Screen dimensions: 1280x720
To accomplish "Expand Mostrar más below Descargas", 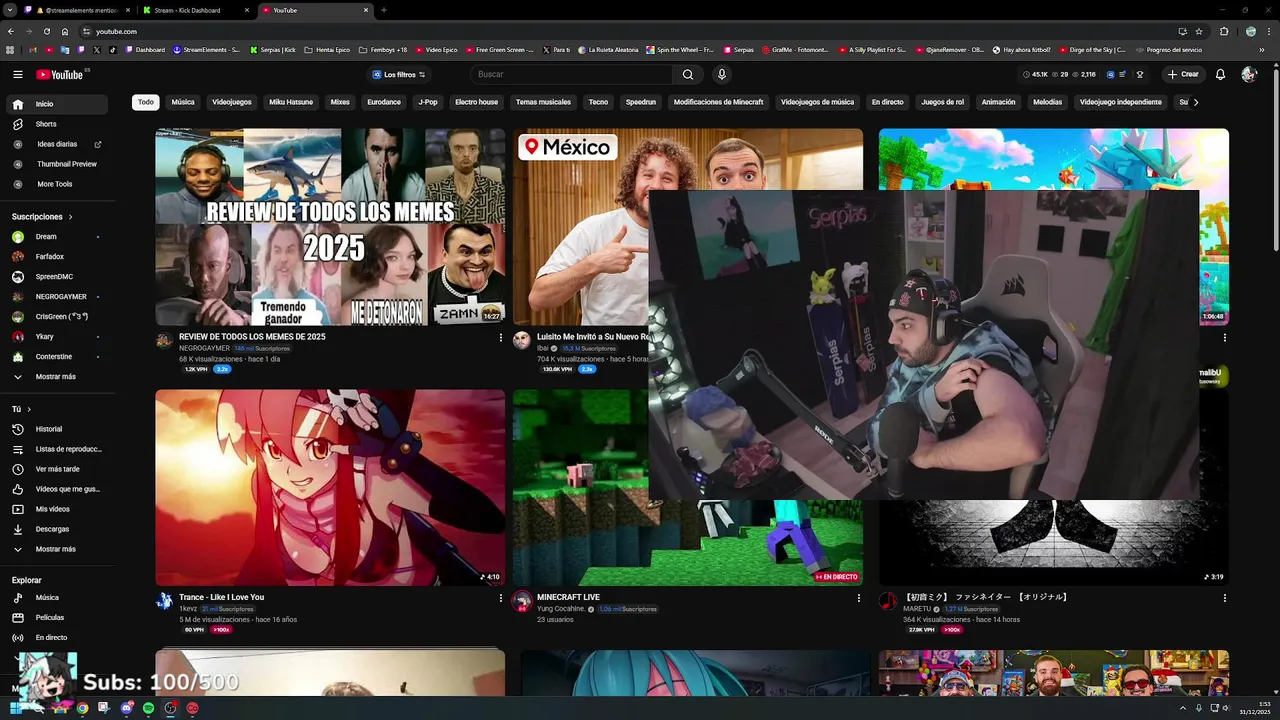I will [56, 549].
